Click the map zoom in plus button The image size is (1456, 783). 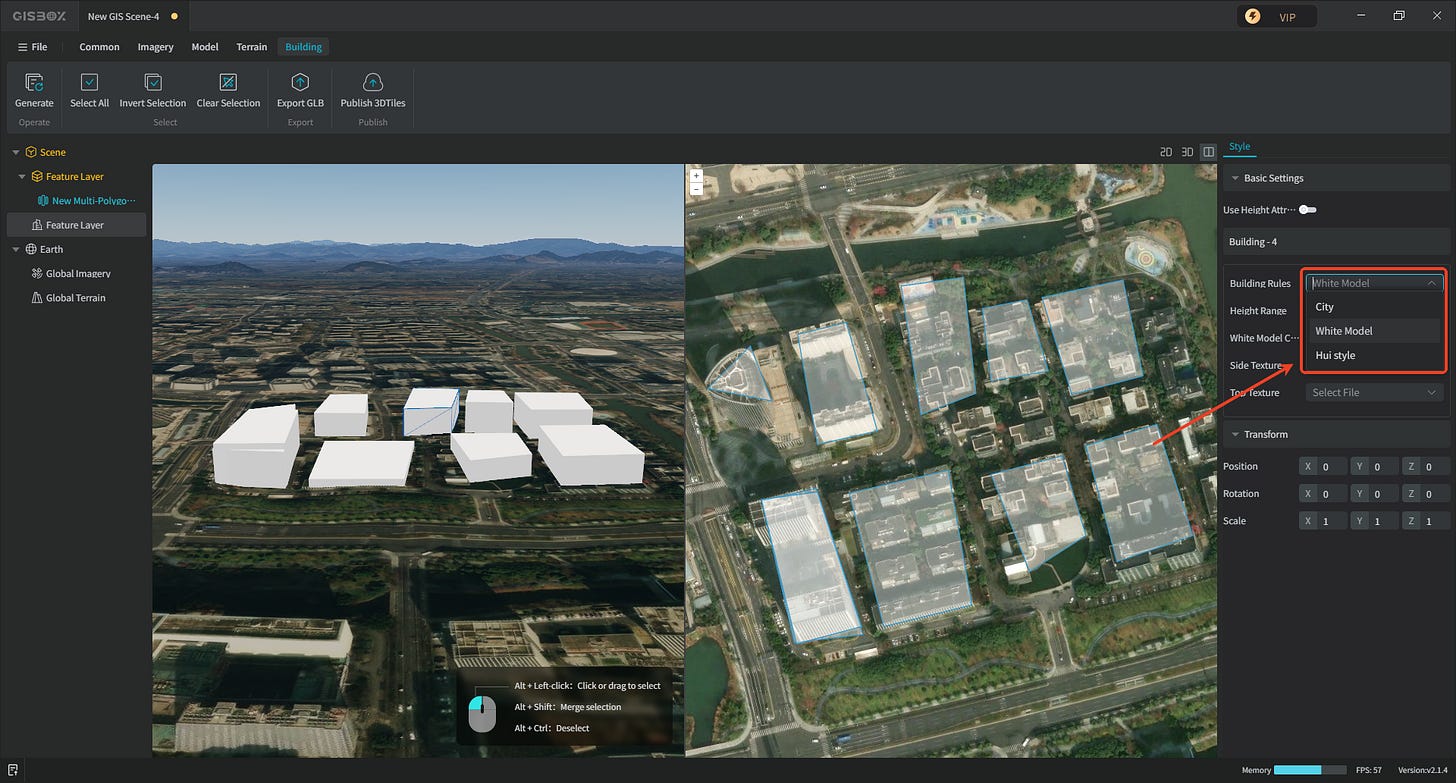coord(696,176)
